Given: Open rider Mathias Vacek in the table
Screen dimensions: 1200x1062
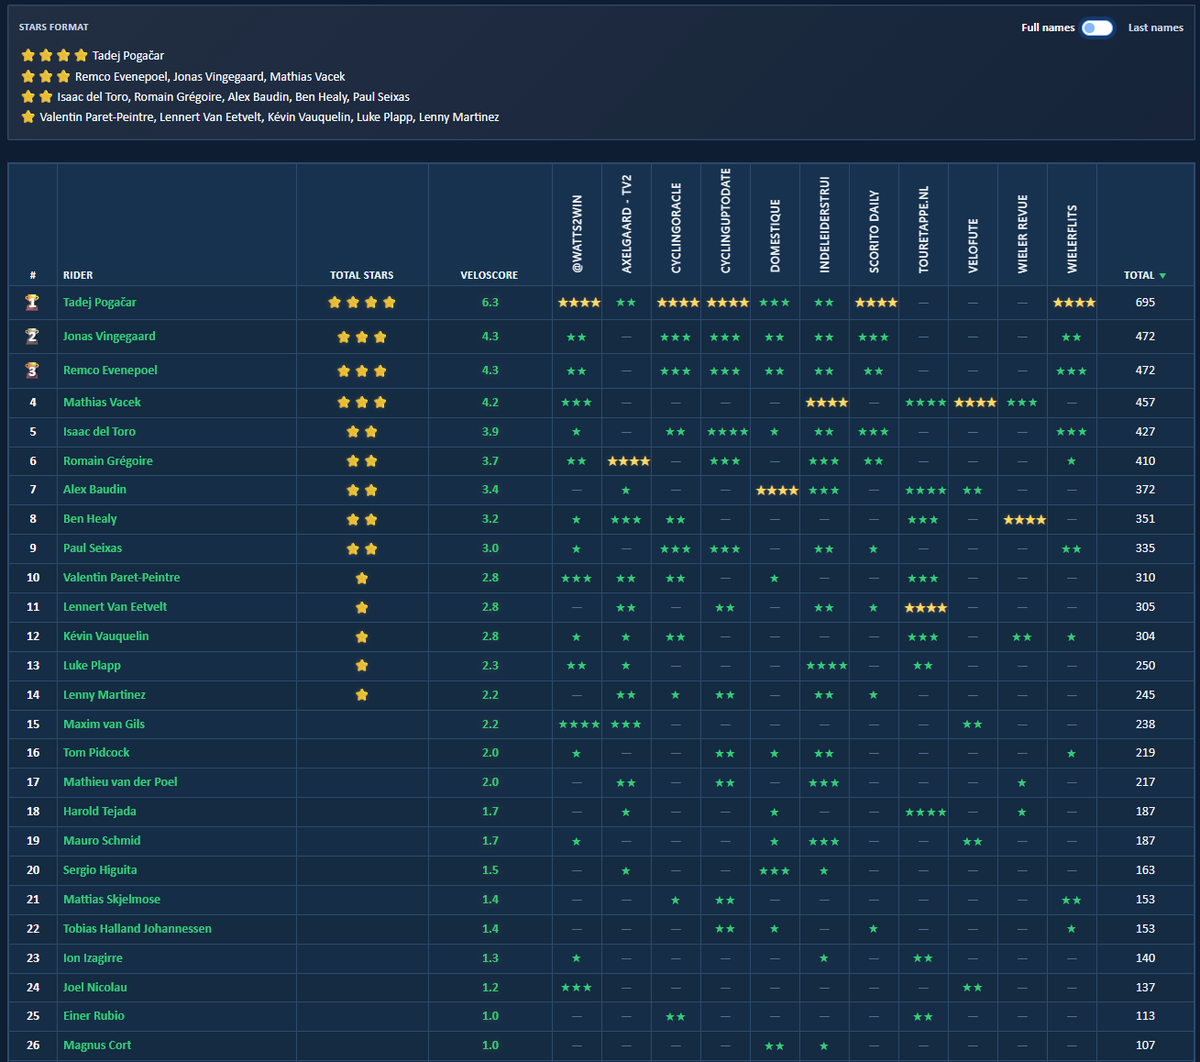Looking at the screenshot, I should (102, 402).
